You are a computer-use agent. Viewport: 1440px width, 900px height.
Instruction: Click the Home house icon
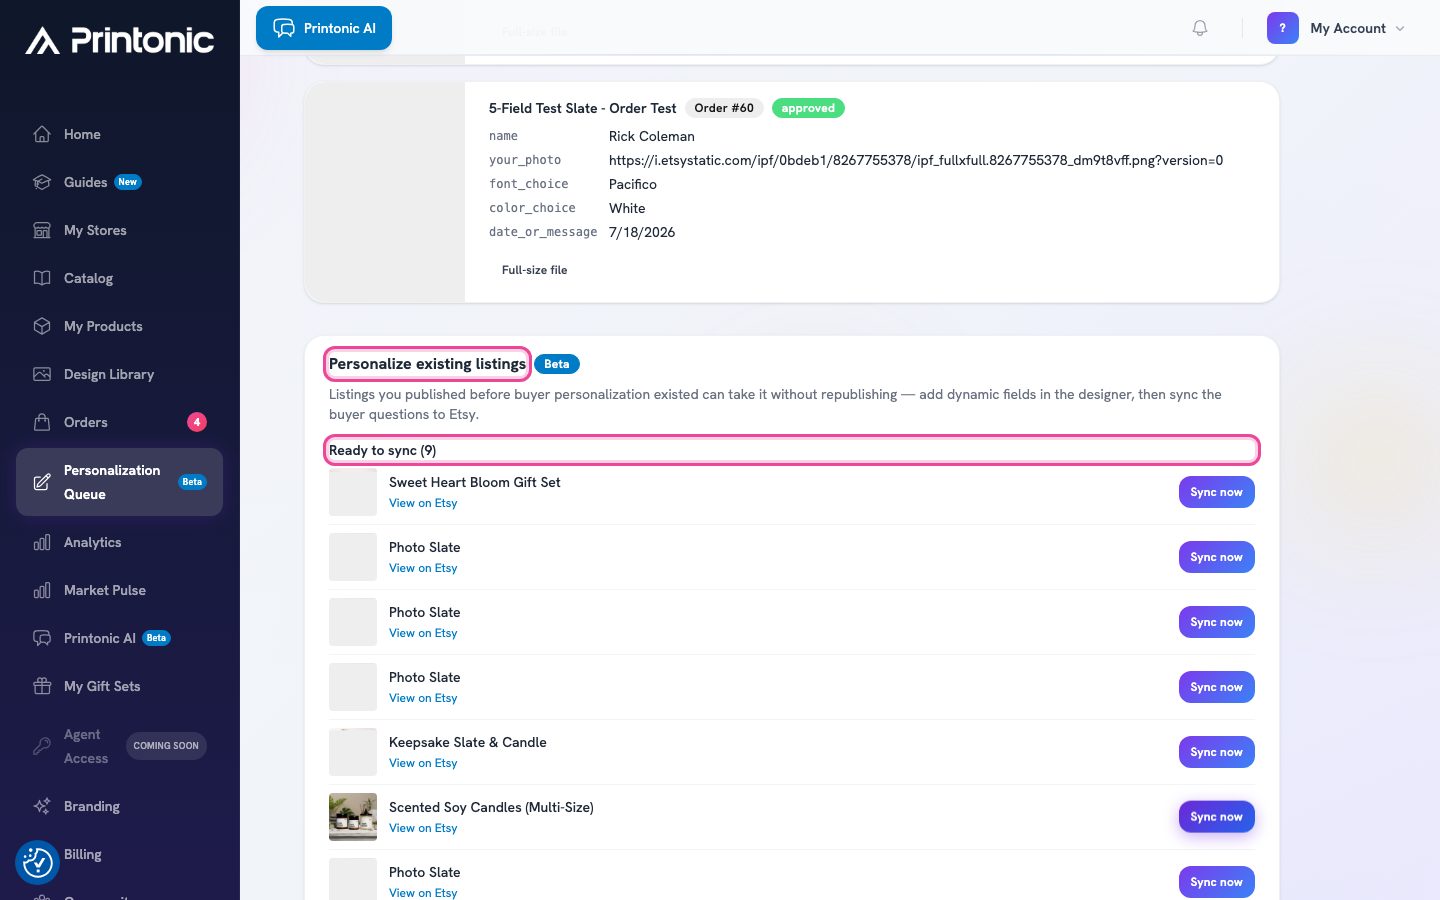[x=42, y=134]
